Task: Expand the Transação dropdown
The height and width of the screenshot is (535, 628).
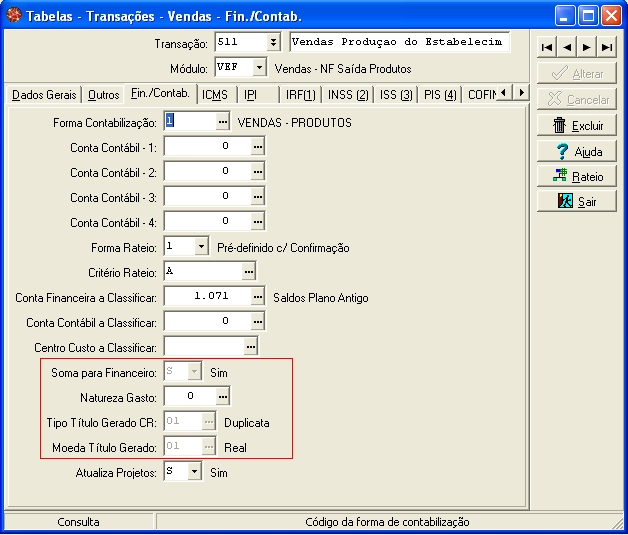Action: tap(273, 42)
